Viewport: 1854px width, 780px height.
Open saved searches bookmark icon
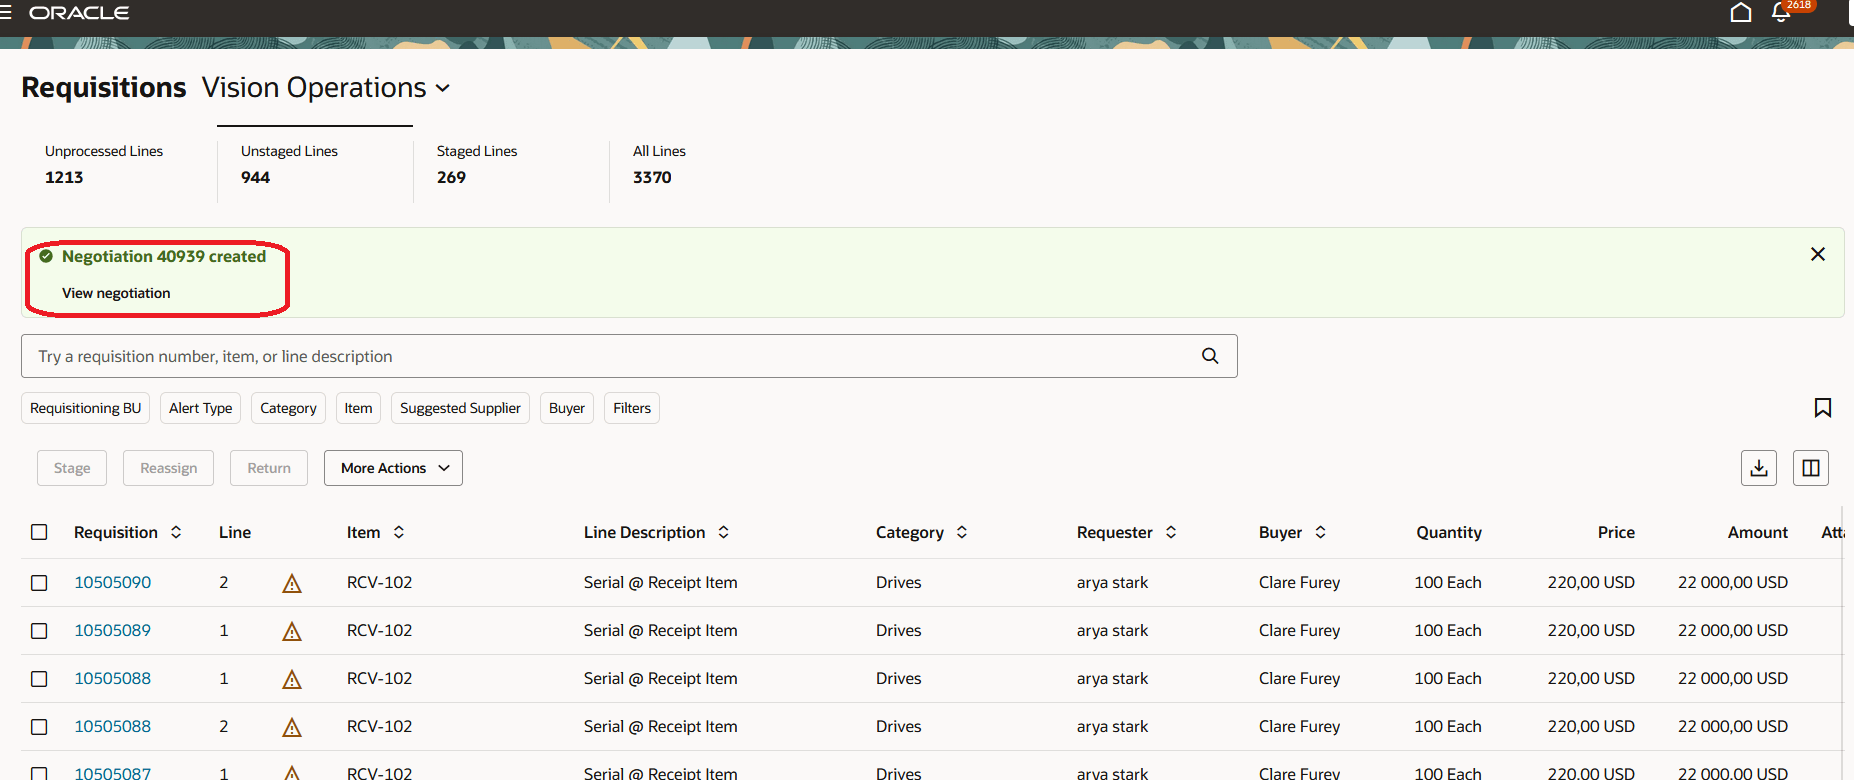(1823, 408)
